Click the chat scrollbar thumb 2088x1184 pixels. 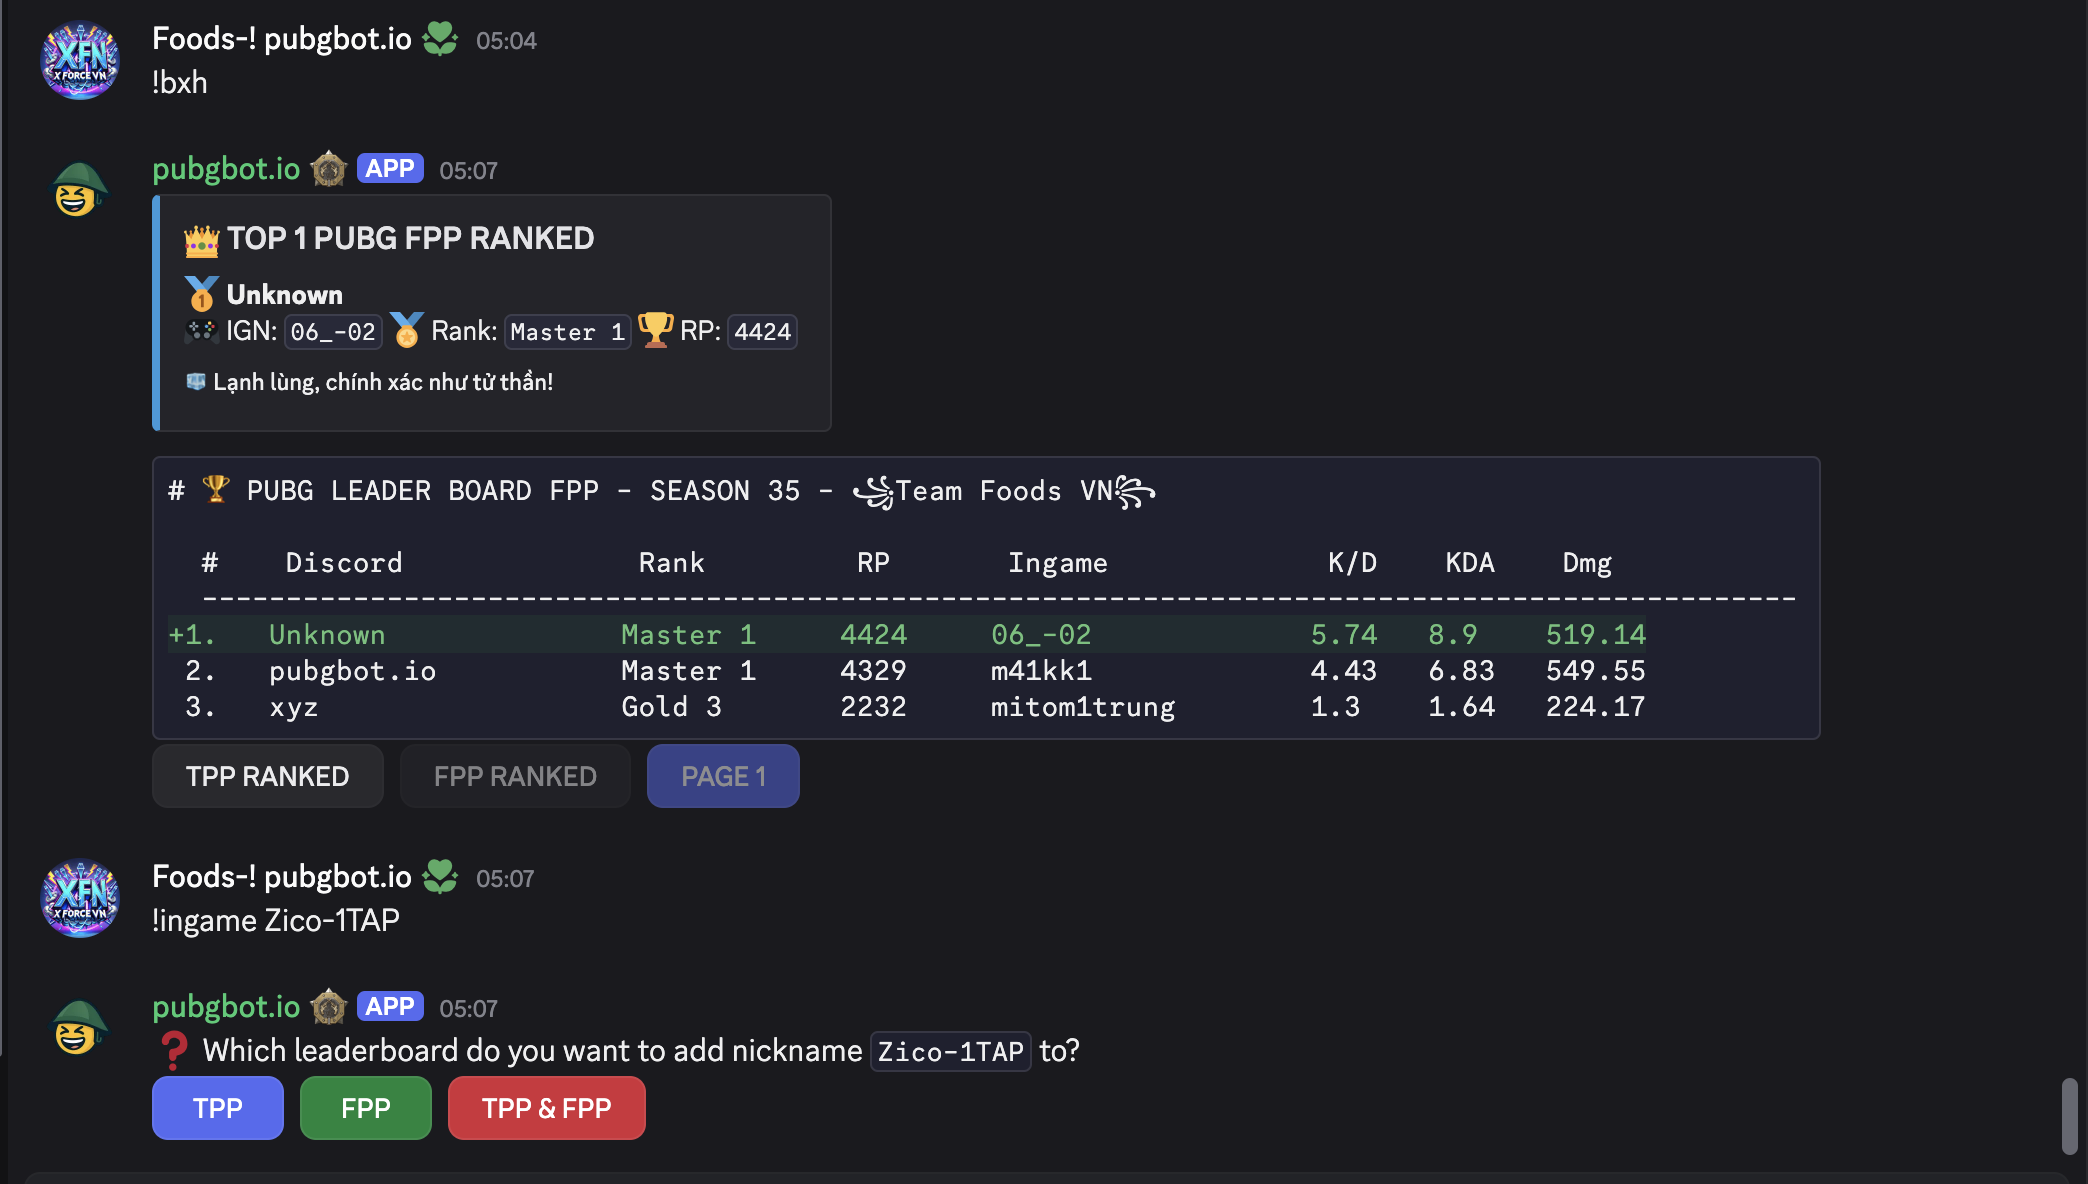tap(2069, 1116)
